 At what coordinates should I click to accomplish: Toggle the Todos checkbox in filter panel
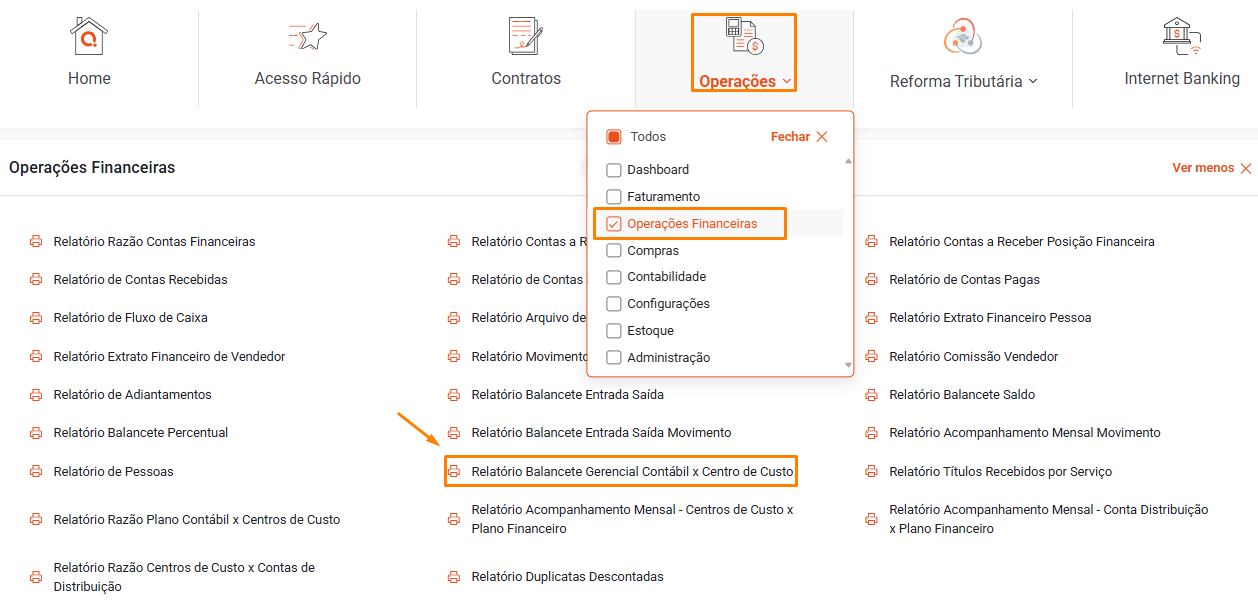[x=614, y=137]
